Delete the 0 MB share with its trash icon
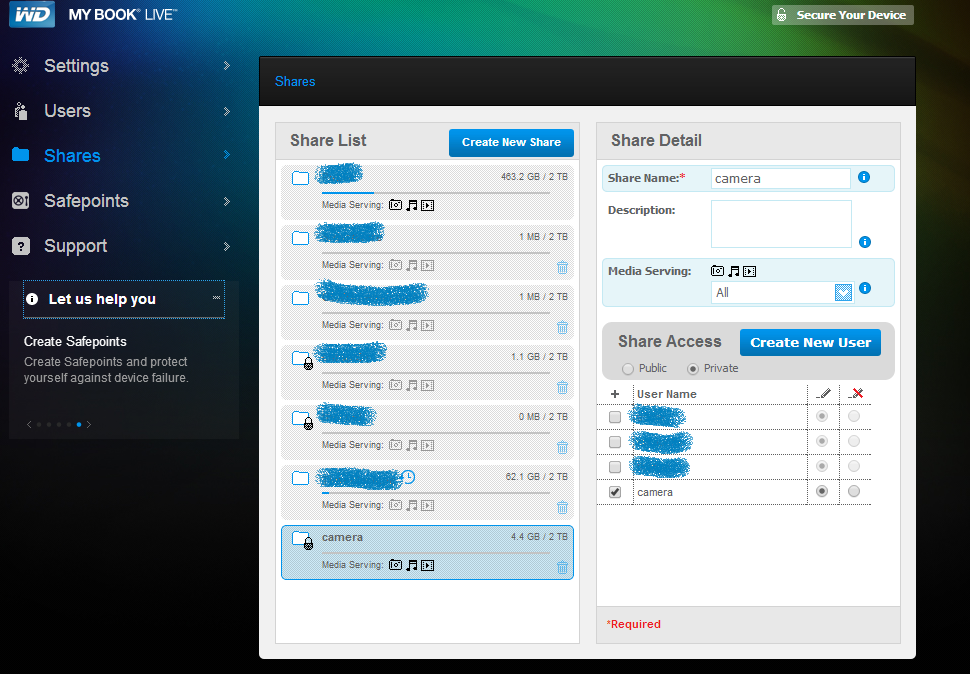This screenshot has width=970, height=674. click(562, 447)
